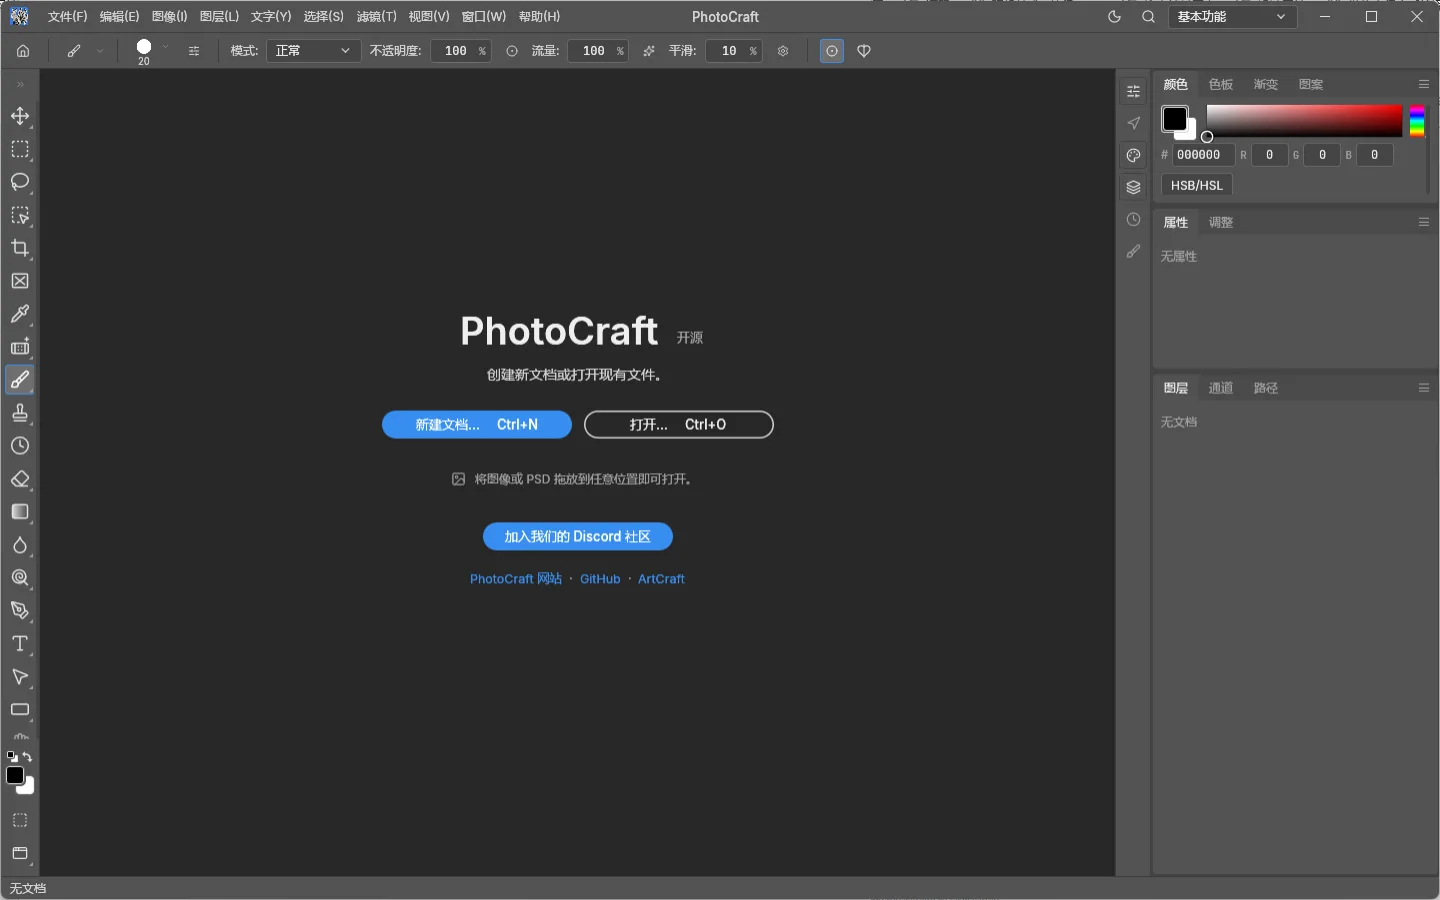Open the 颜色 panel options menu
Screen dimensions: 1440x900
1424,84
